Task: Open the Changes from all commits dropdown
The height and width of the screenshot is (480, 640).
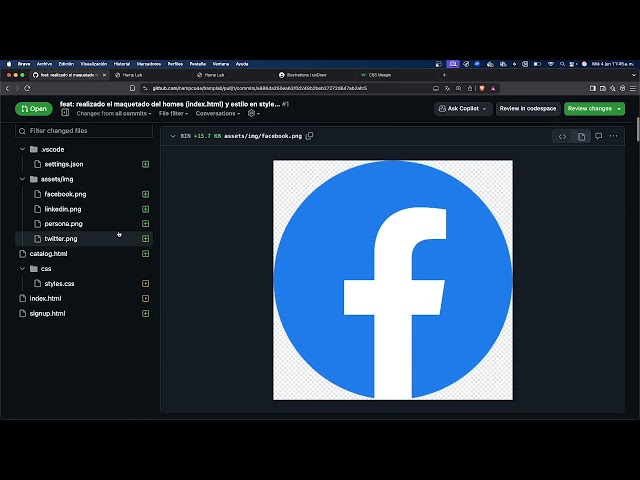Action: coord(114,113)
